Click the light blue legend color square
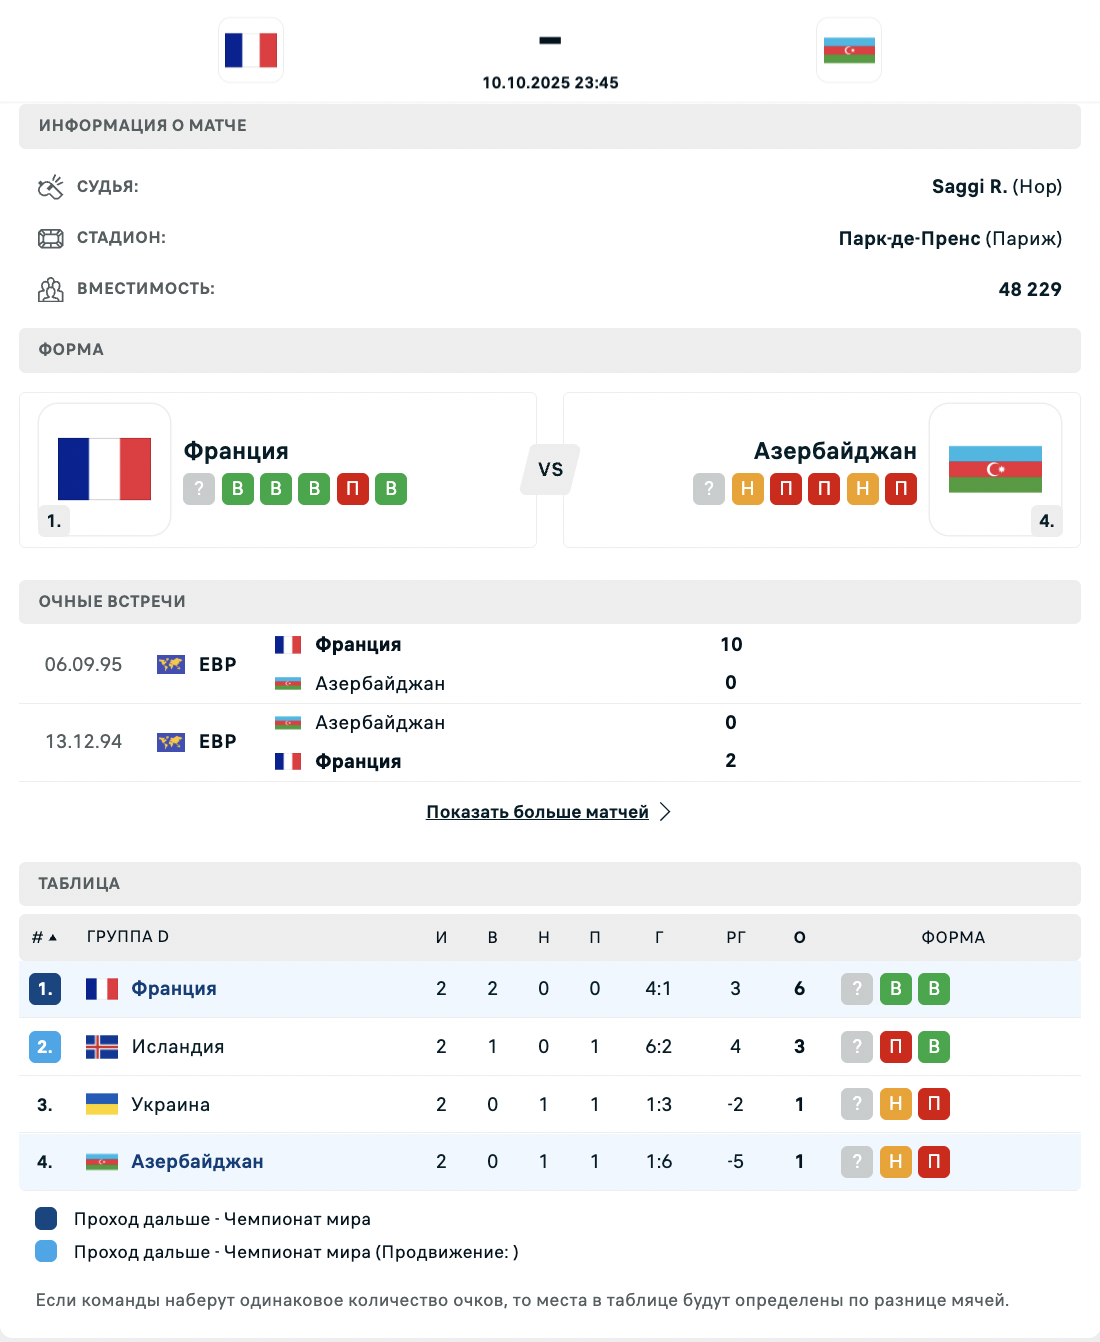The image size is (1100, 1342). tap(46, 1251)
